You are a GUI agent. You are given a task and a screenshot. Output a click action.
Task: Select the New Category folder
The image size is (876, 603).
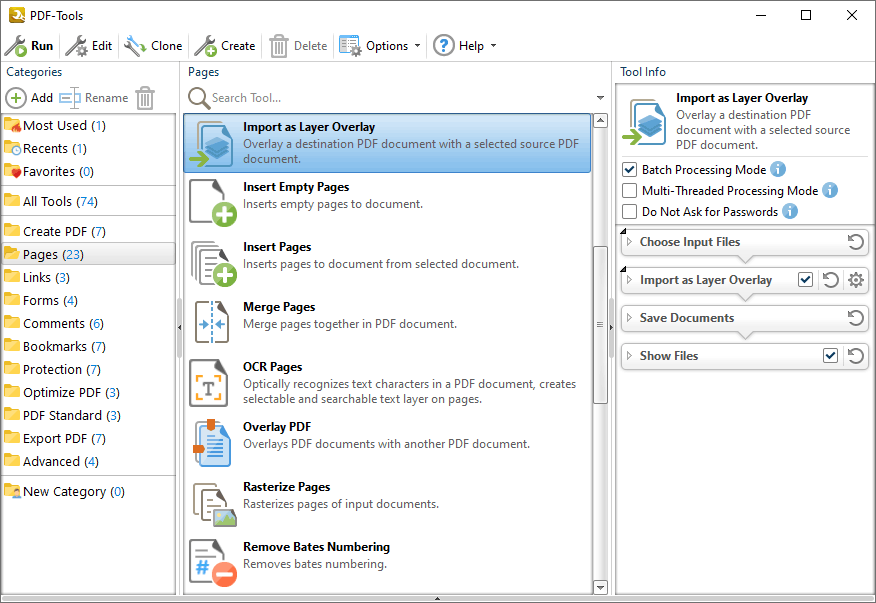coord(88,491)
